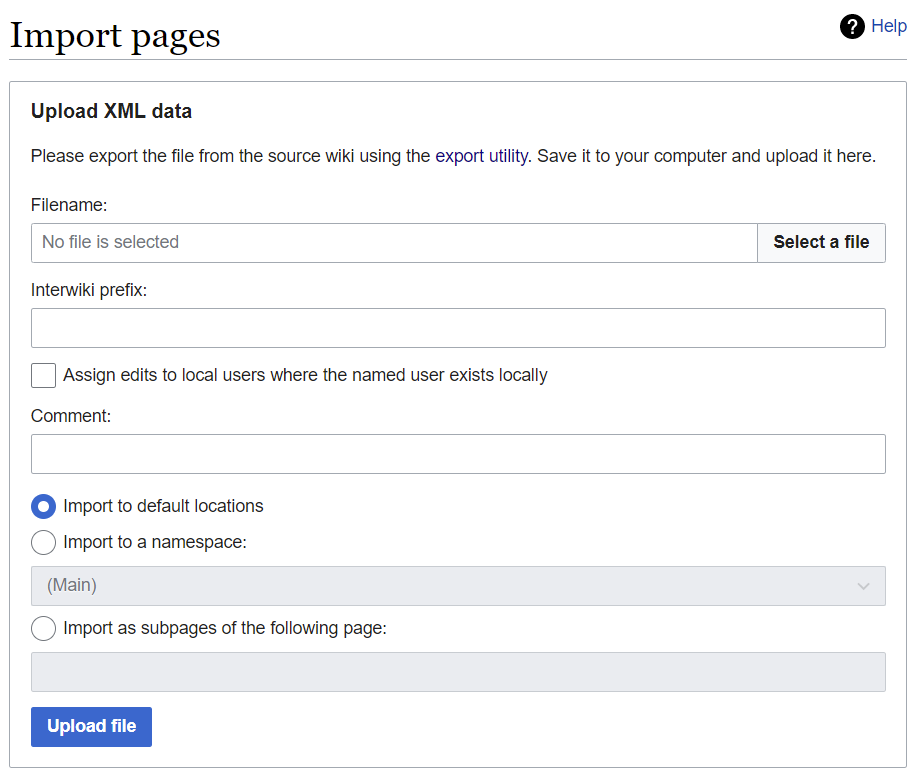920x777 pixels.
Task: Focus the Interwiki prefix text box
Action: click(458, 328)
